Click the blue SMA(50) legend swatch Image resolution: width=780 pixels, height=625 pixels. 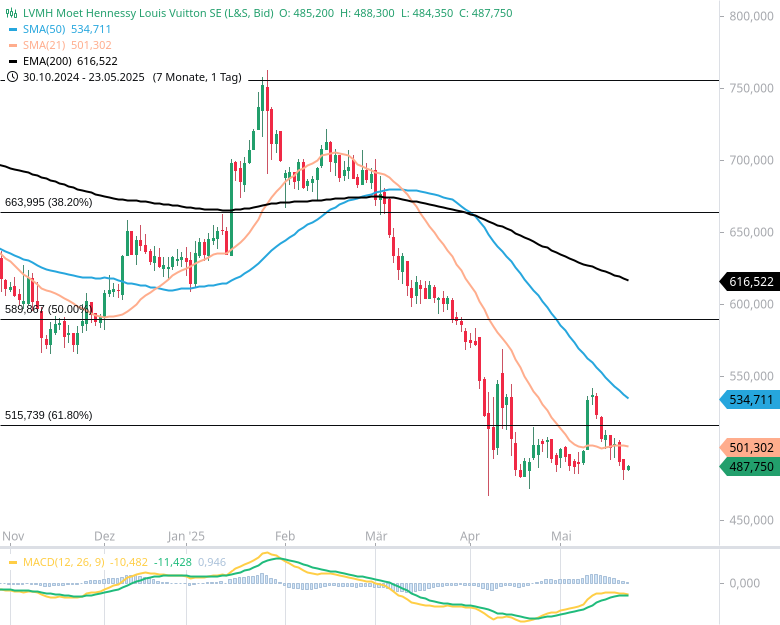[13, 29]
